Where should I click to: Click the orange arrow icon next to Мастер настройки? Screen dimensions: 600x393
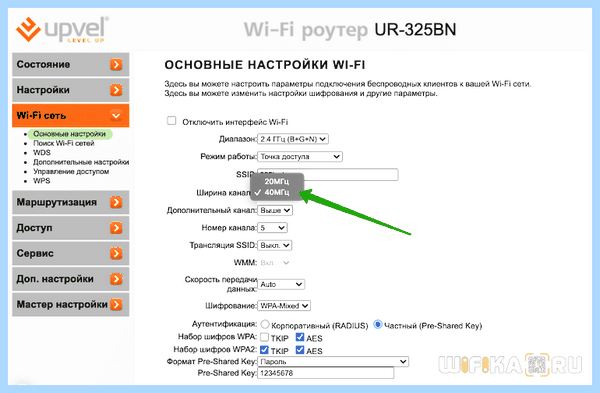pos(116,305)
